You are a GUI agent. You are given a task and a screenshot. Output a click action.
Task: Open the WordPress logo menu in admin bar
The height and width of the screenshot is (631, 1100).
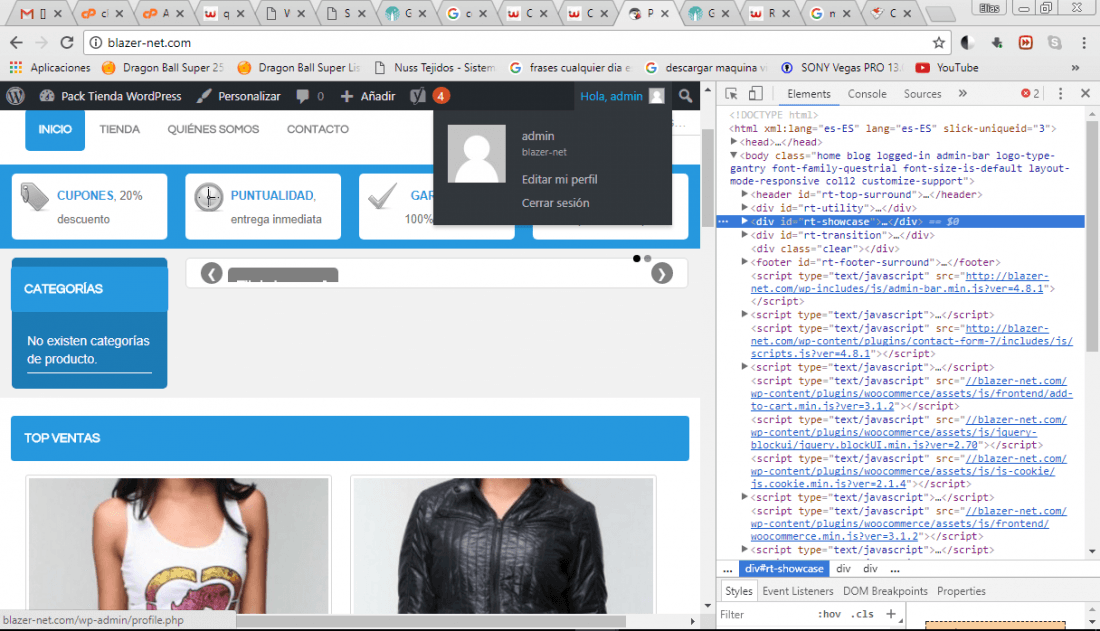click(x=15, y=96)
